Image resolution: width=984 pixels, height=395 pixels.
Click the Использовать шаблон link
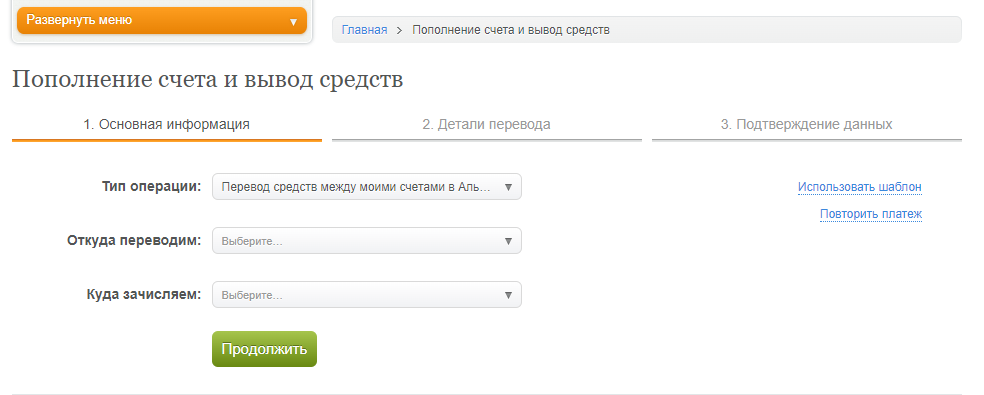pos(860,187)
